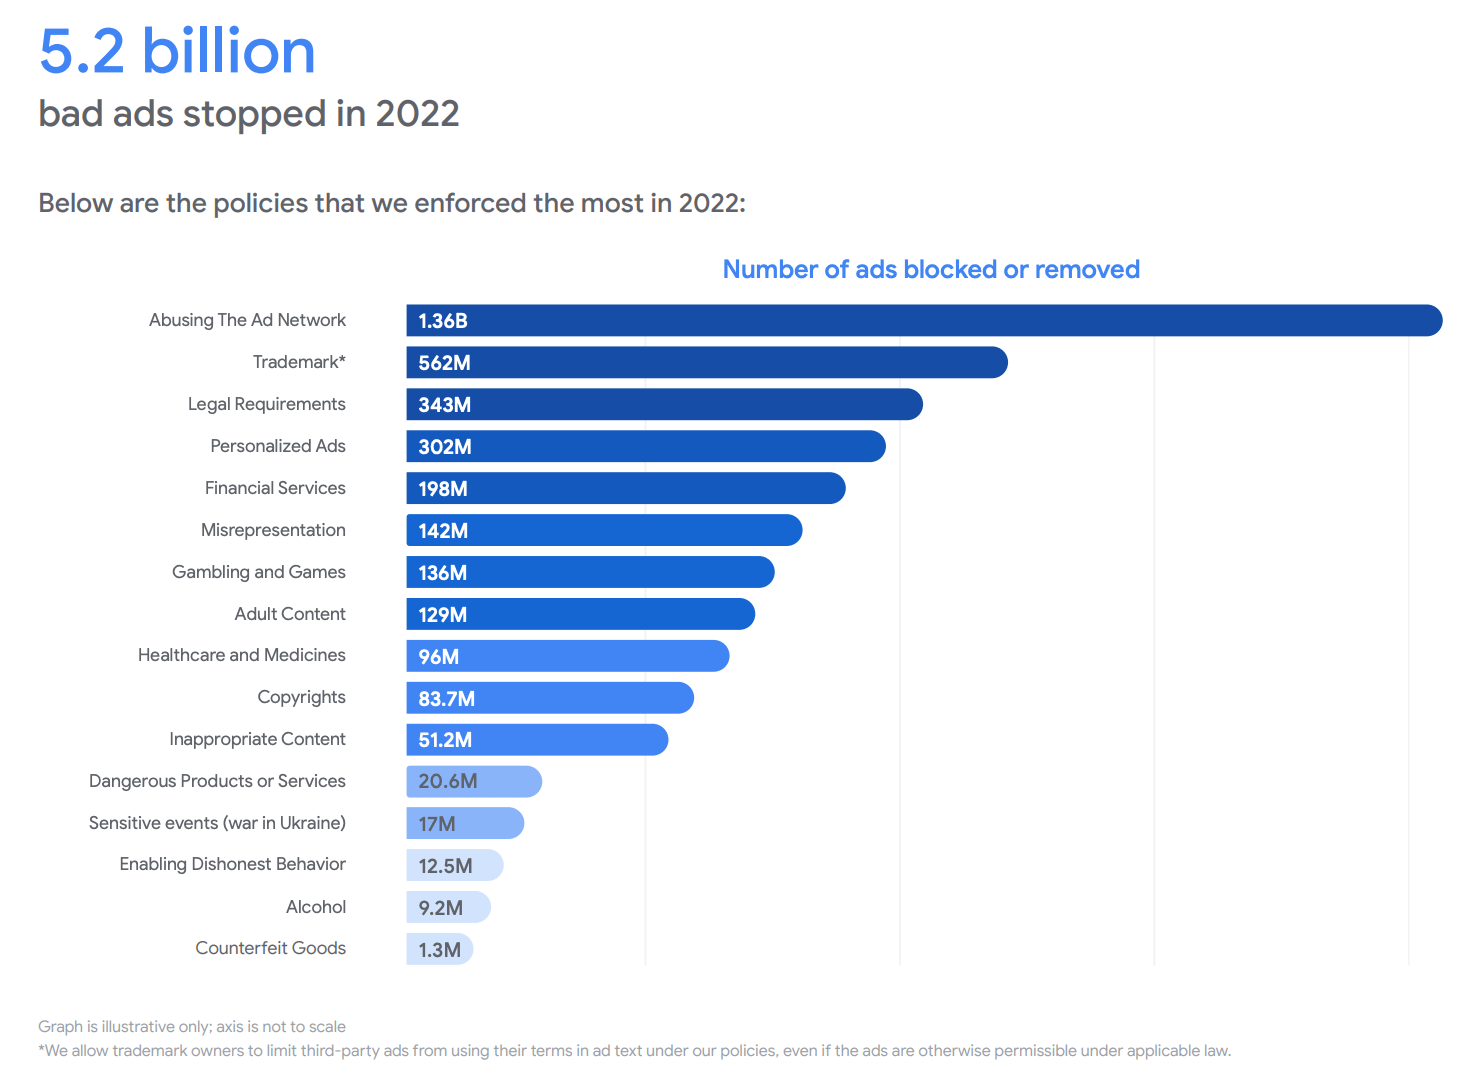Click the 343M Legal Requirements bar

tap(664, 404)
